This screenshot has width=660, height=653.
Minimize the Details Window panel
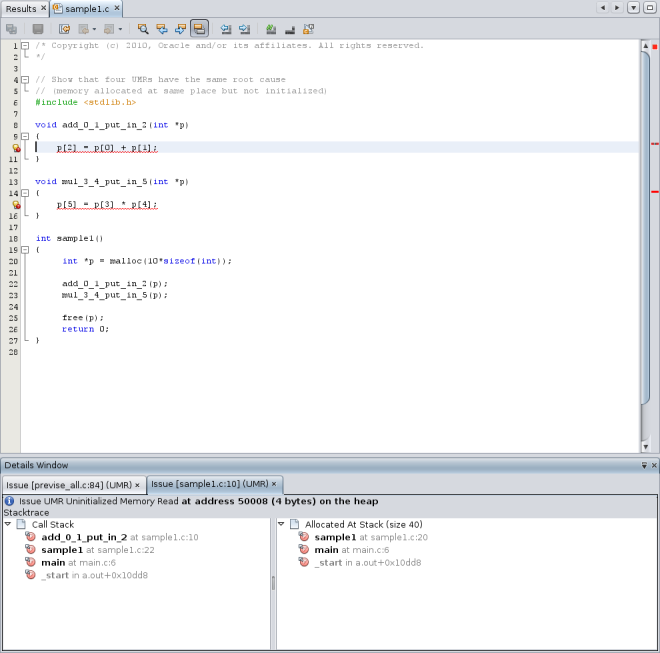644,465
